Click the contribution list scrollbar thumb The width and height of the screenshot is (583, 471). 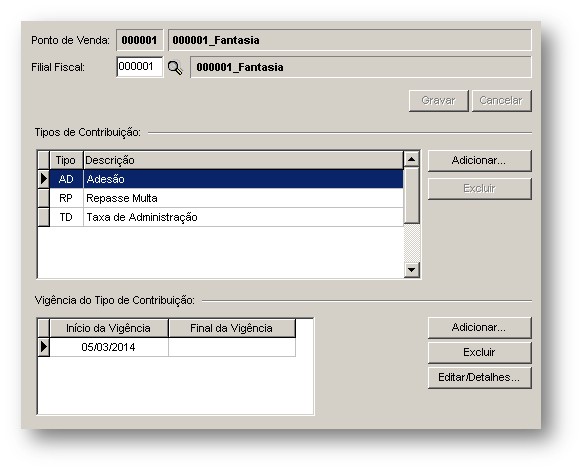coord(412,195)
